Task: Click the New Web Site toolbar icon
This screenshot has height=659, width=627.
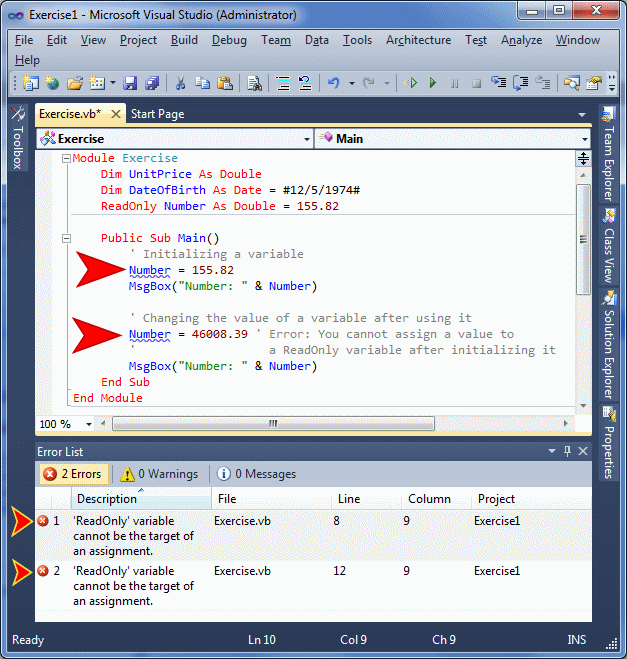Action: [53, 83]
